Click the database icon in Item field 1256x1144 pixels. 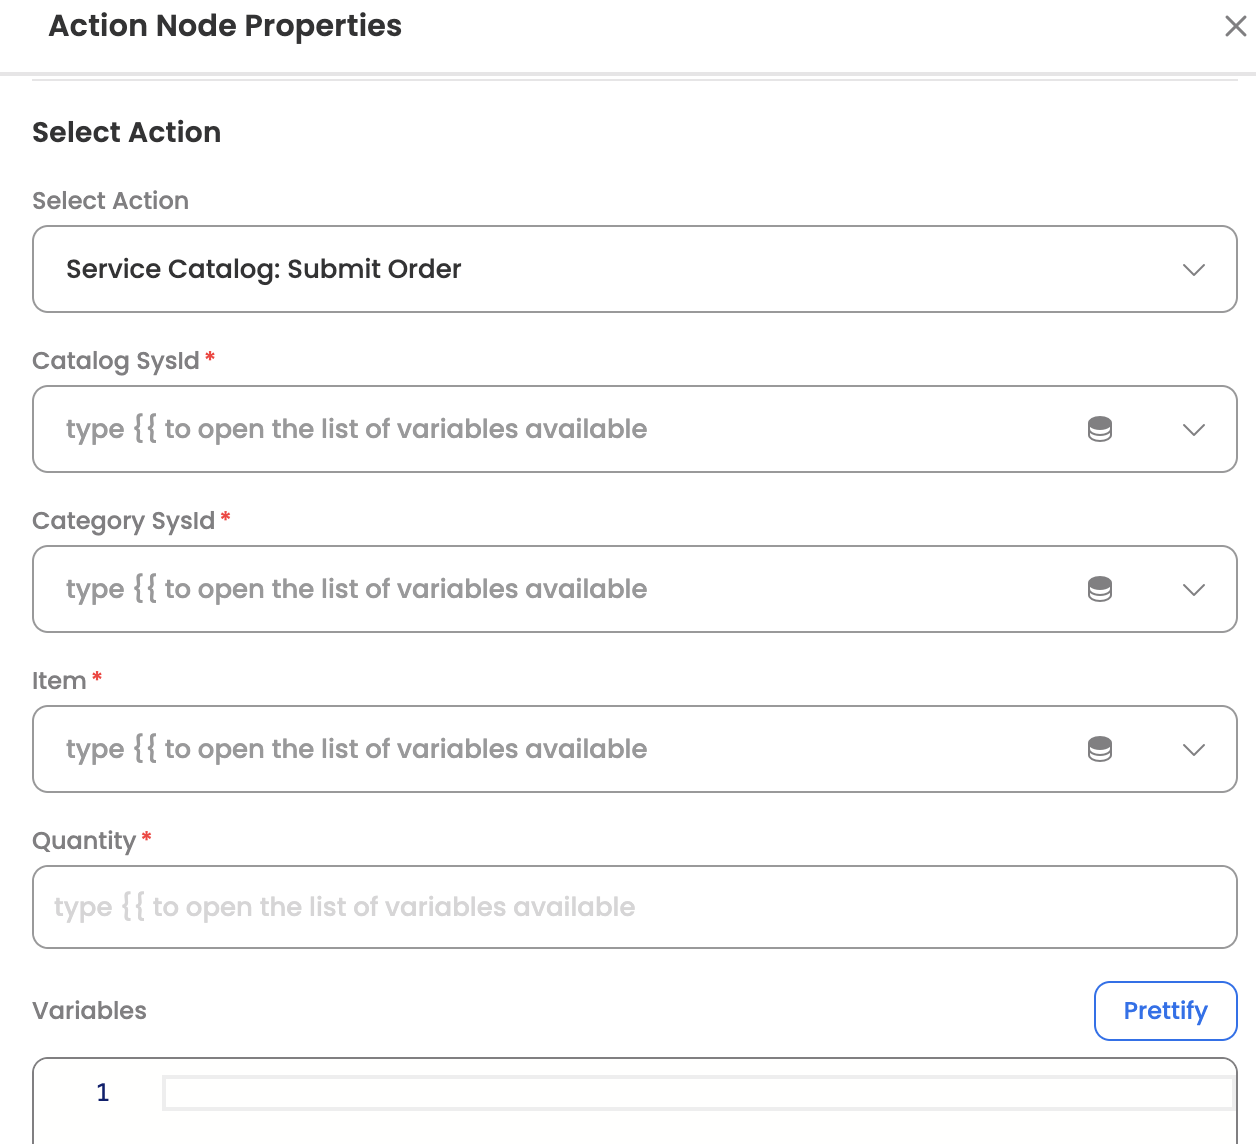(1100, 749)
